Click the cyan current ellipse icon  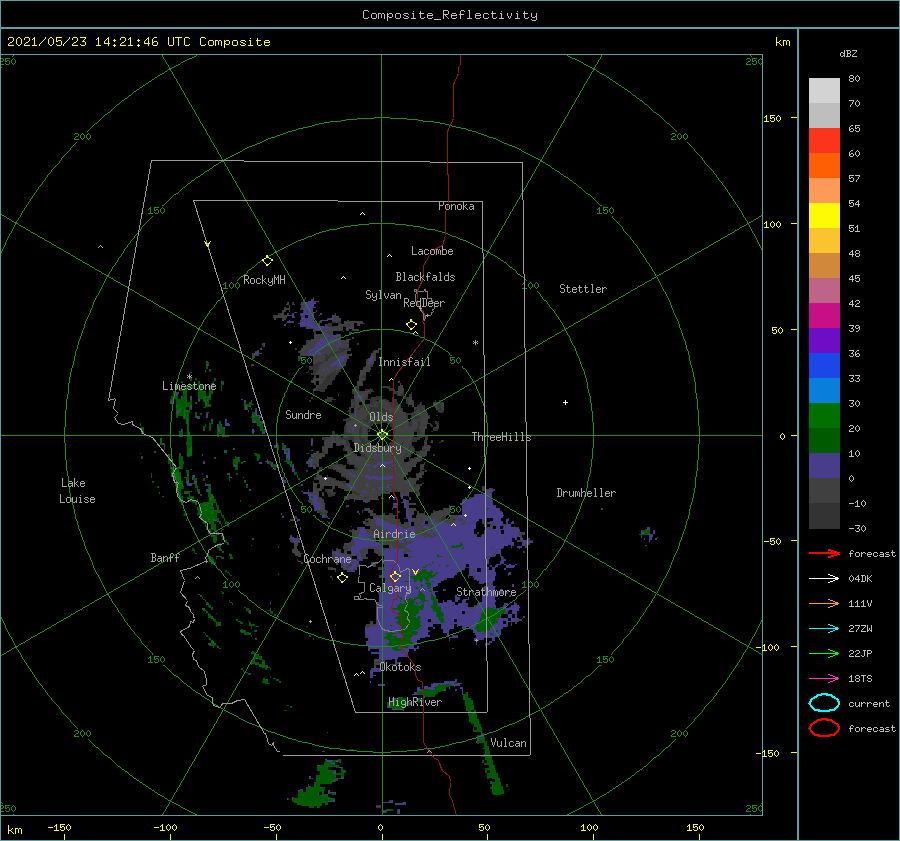(x=824, y=703)
